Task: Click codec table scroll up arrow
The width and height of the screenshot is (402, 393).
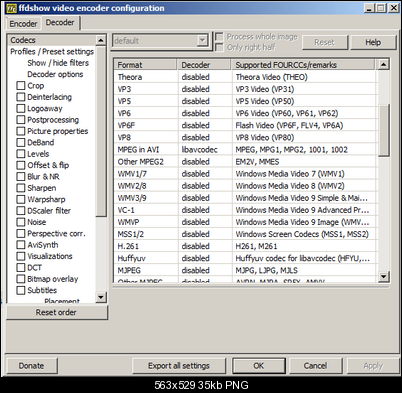Action: (384, 64)
